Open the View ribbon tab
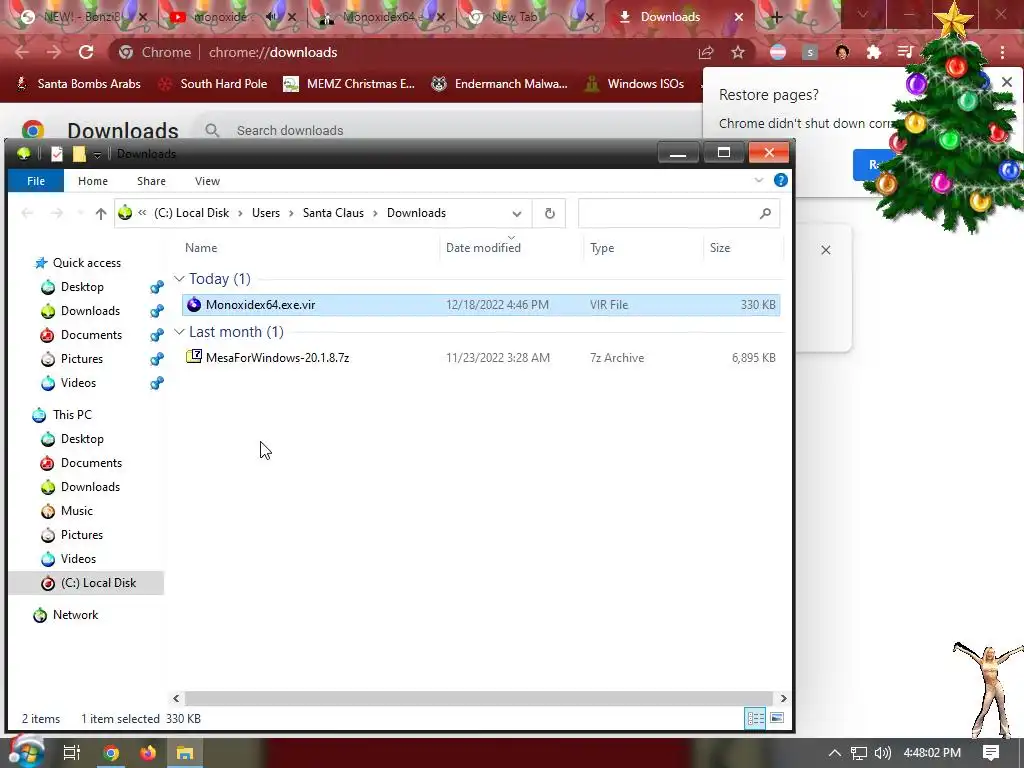Screen dimensions: 1024x768 (207, 181)
